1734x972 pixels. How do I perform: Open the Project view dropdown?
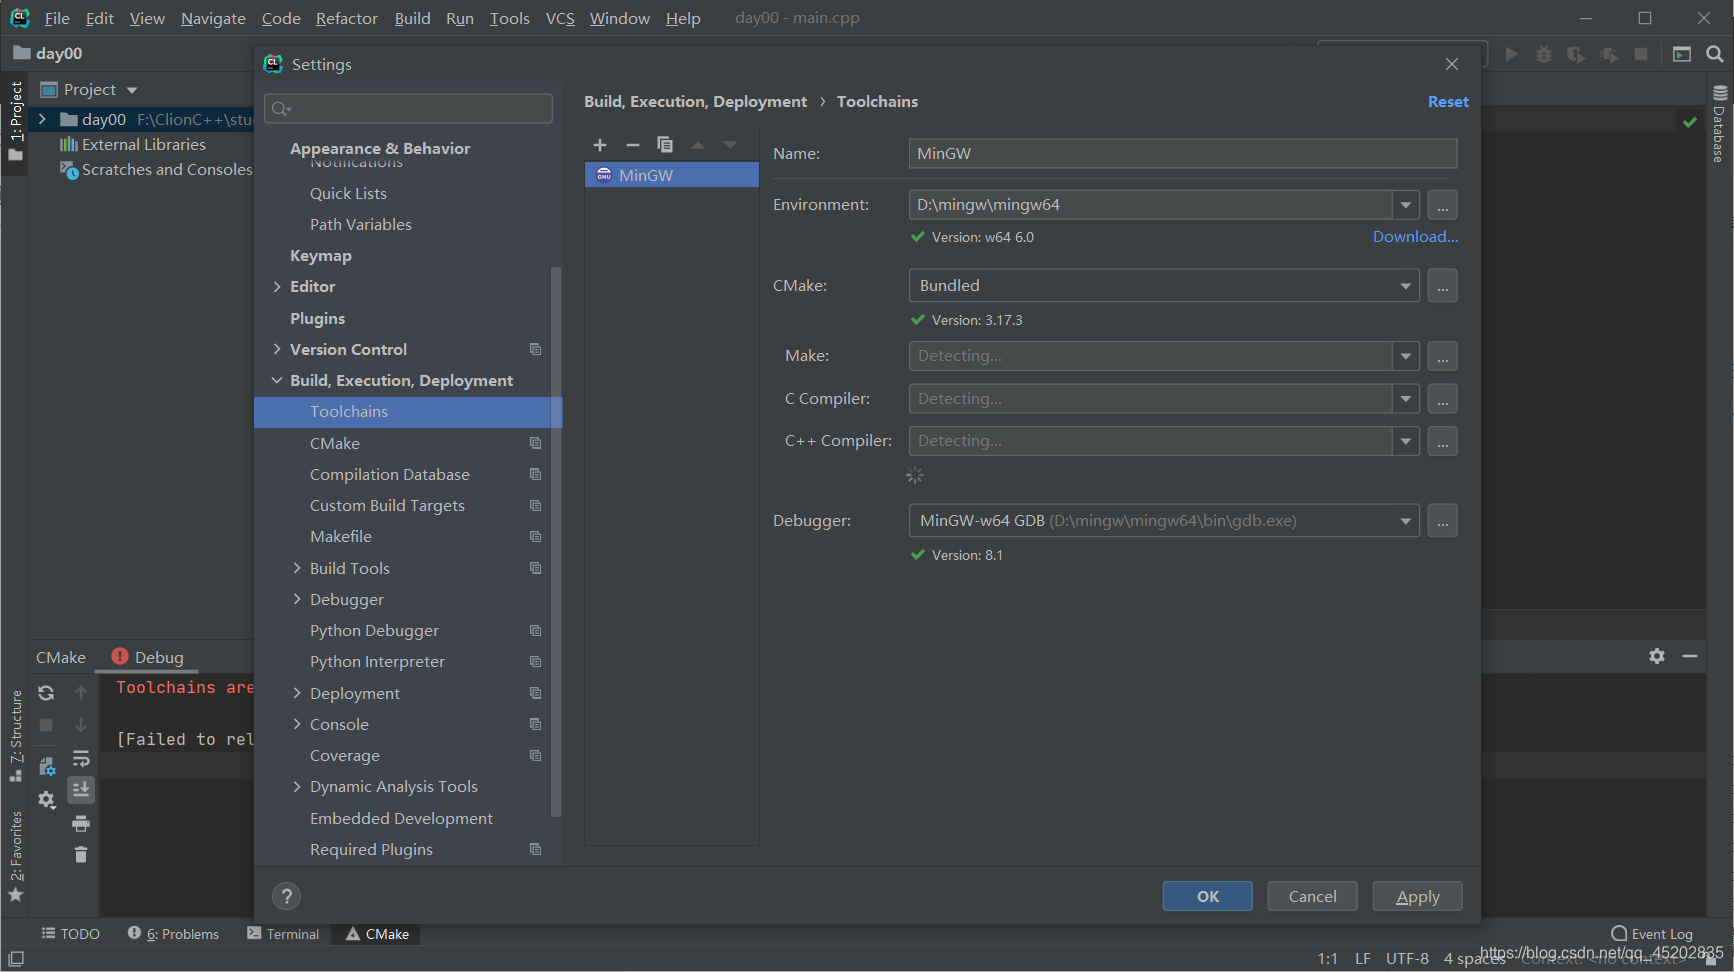point(132,90)
